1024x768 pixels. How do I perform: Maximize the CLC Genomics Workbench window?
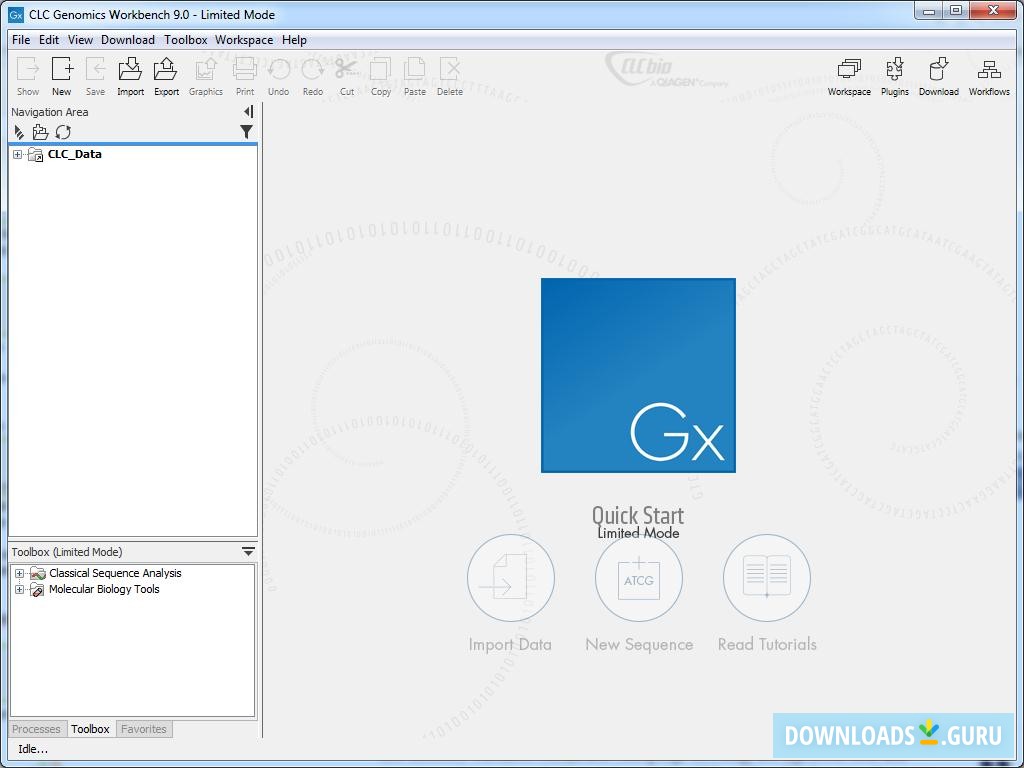tap(955, 10)
